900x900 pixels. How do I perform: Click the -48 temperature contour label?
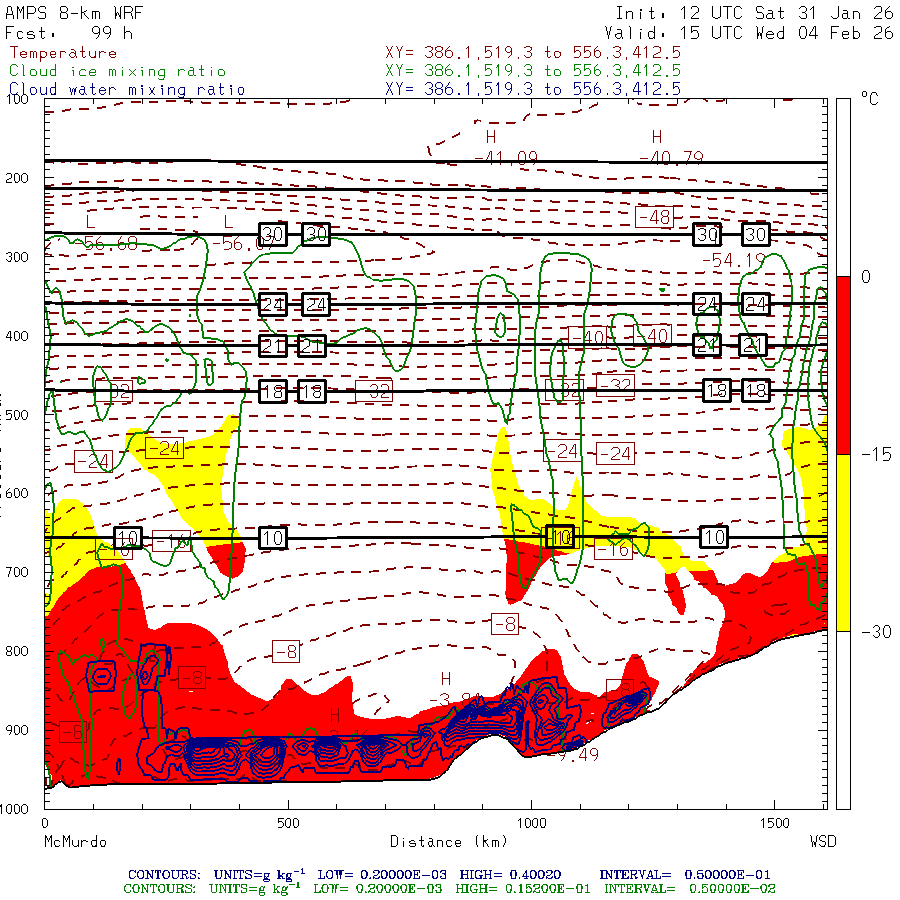(x=654, y=217)
